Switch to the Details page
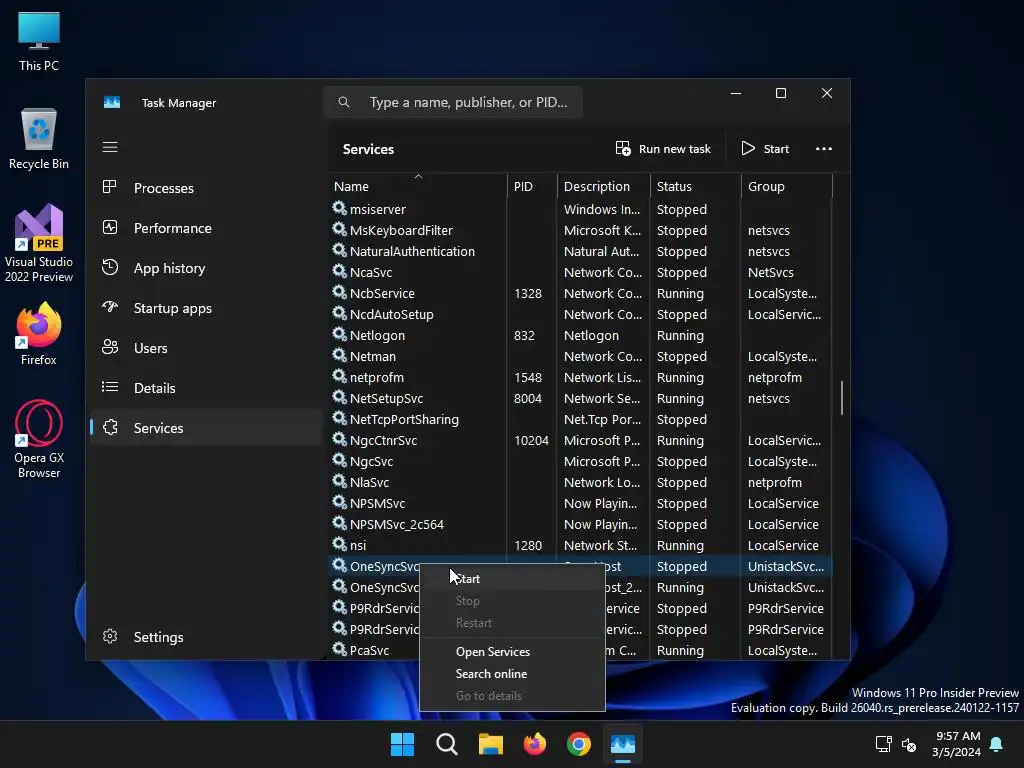This screenshot has width=1024, height=768. click(205, 388)
